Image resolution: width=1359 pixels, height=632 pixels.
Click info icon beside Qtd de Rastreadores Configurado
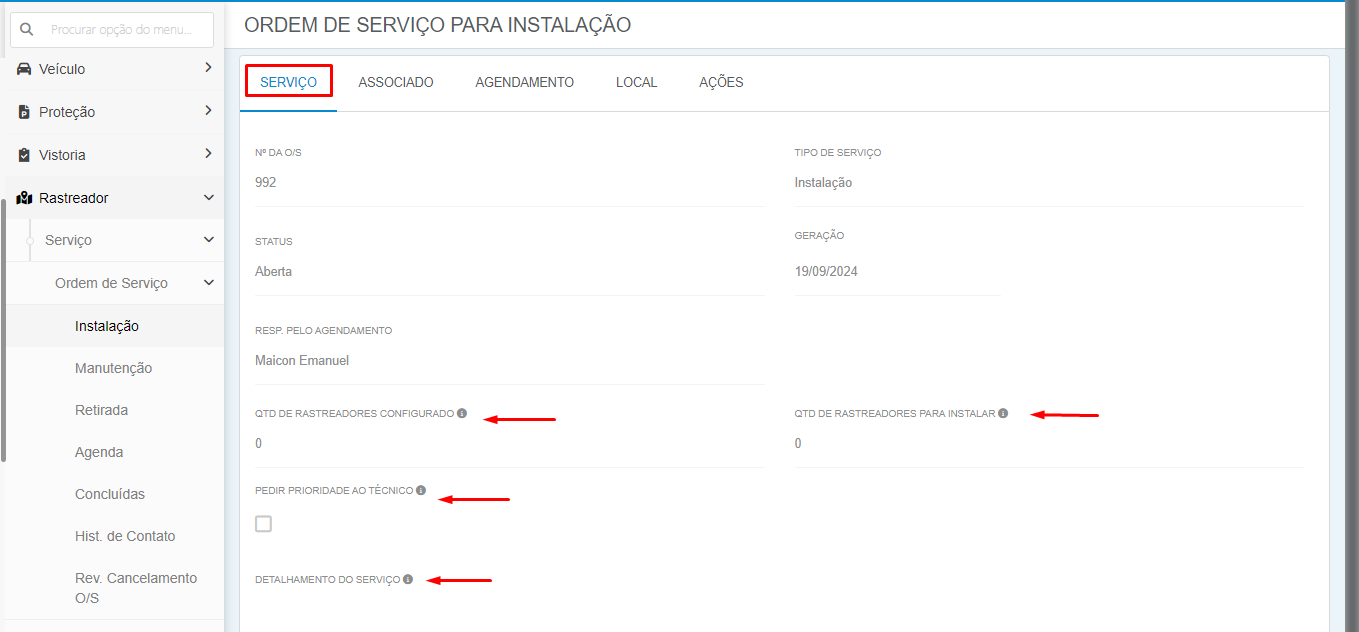(462, 413)
